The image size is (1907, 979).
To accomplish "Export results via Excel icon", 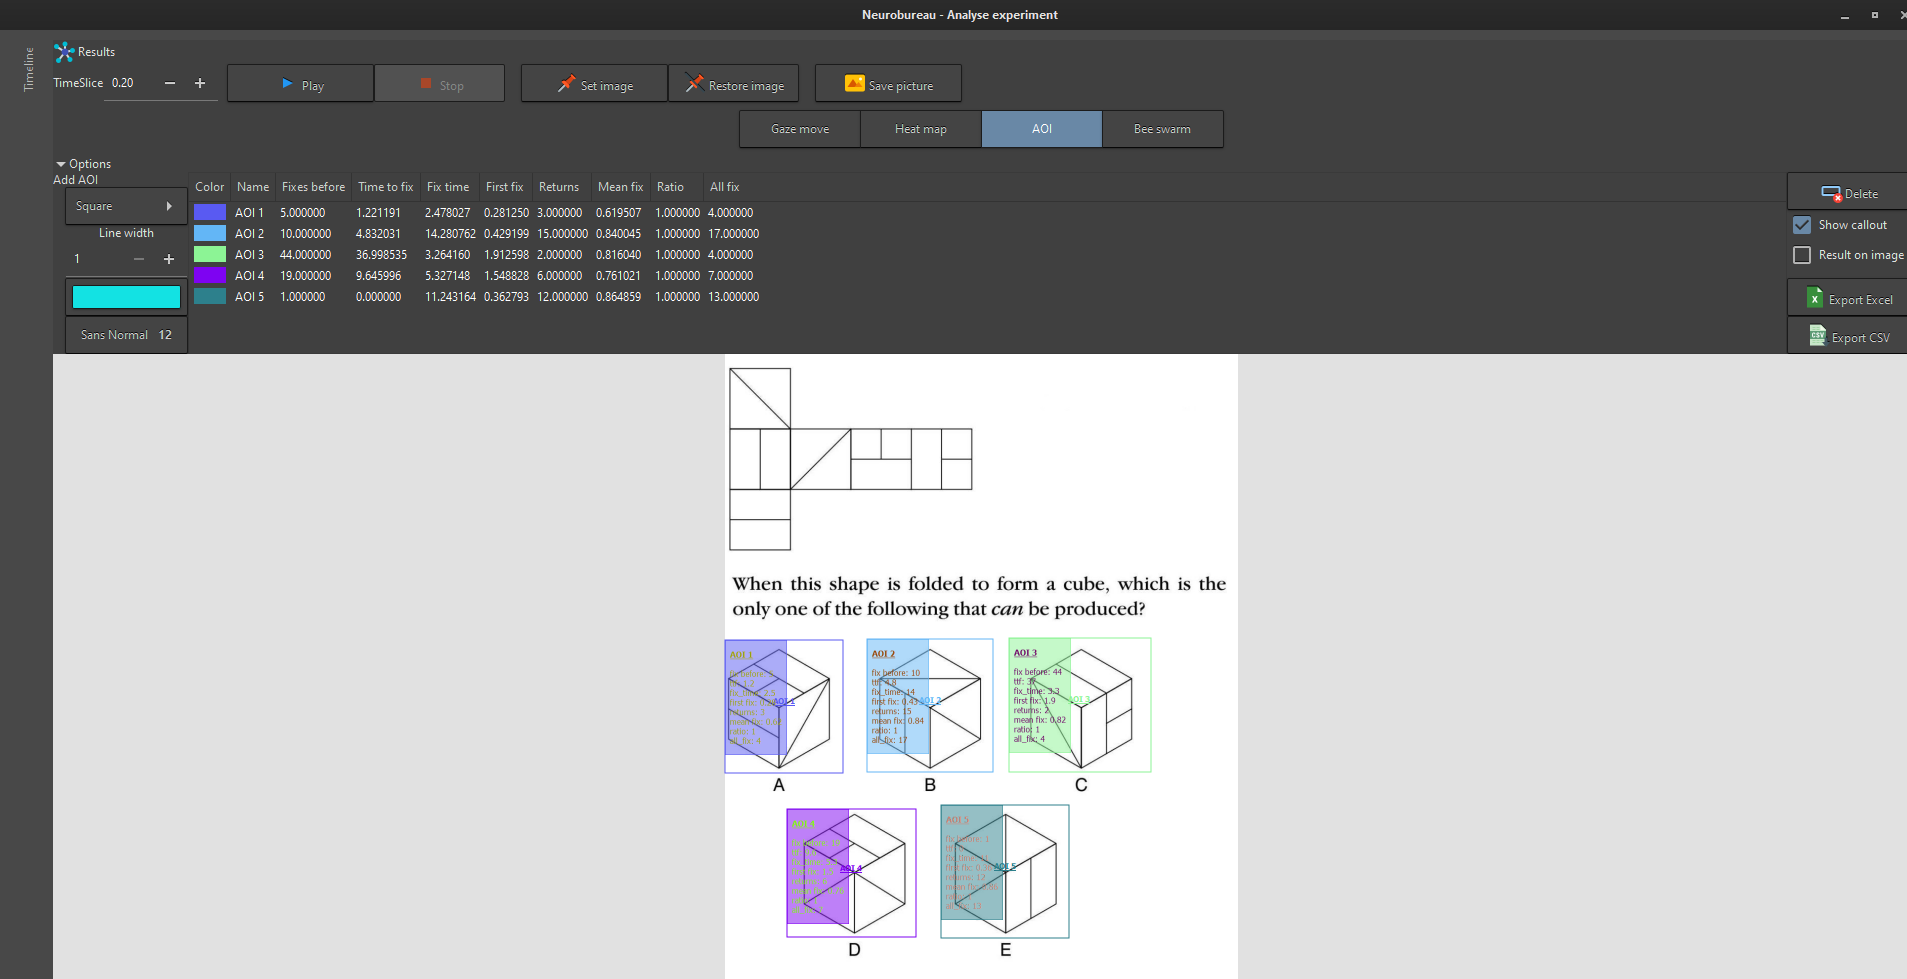I will [x=1814, y=299].
